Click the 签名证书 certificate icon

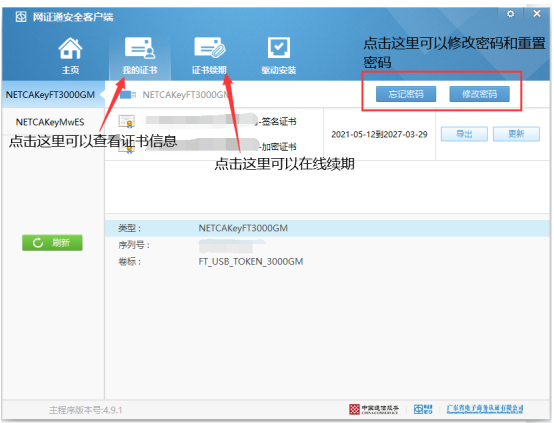click(x=126, y=122)
